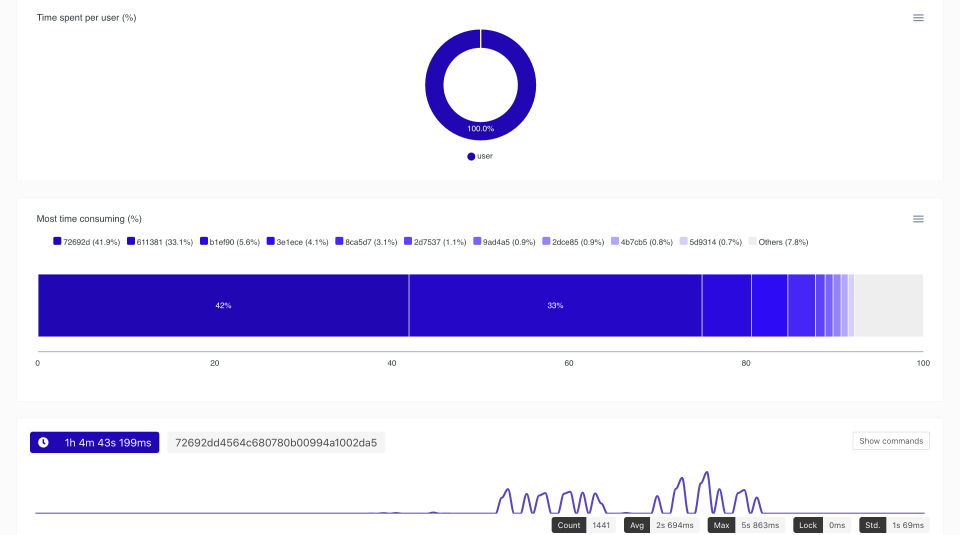Click the Avg 2s 694ms stat badge
Image resolution: width=960 pixels, height=535 pixels.
(661, 525)
